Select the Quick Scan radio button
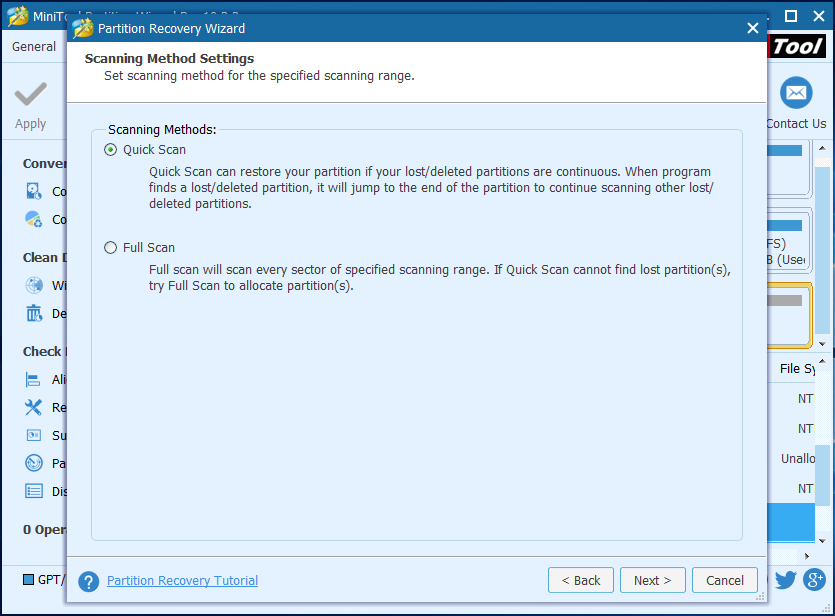Screen dimensions: 835x616 point(110,150)
